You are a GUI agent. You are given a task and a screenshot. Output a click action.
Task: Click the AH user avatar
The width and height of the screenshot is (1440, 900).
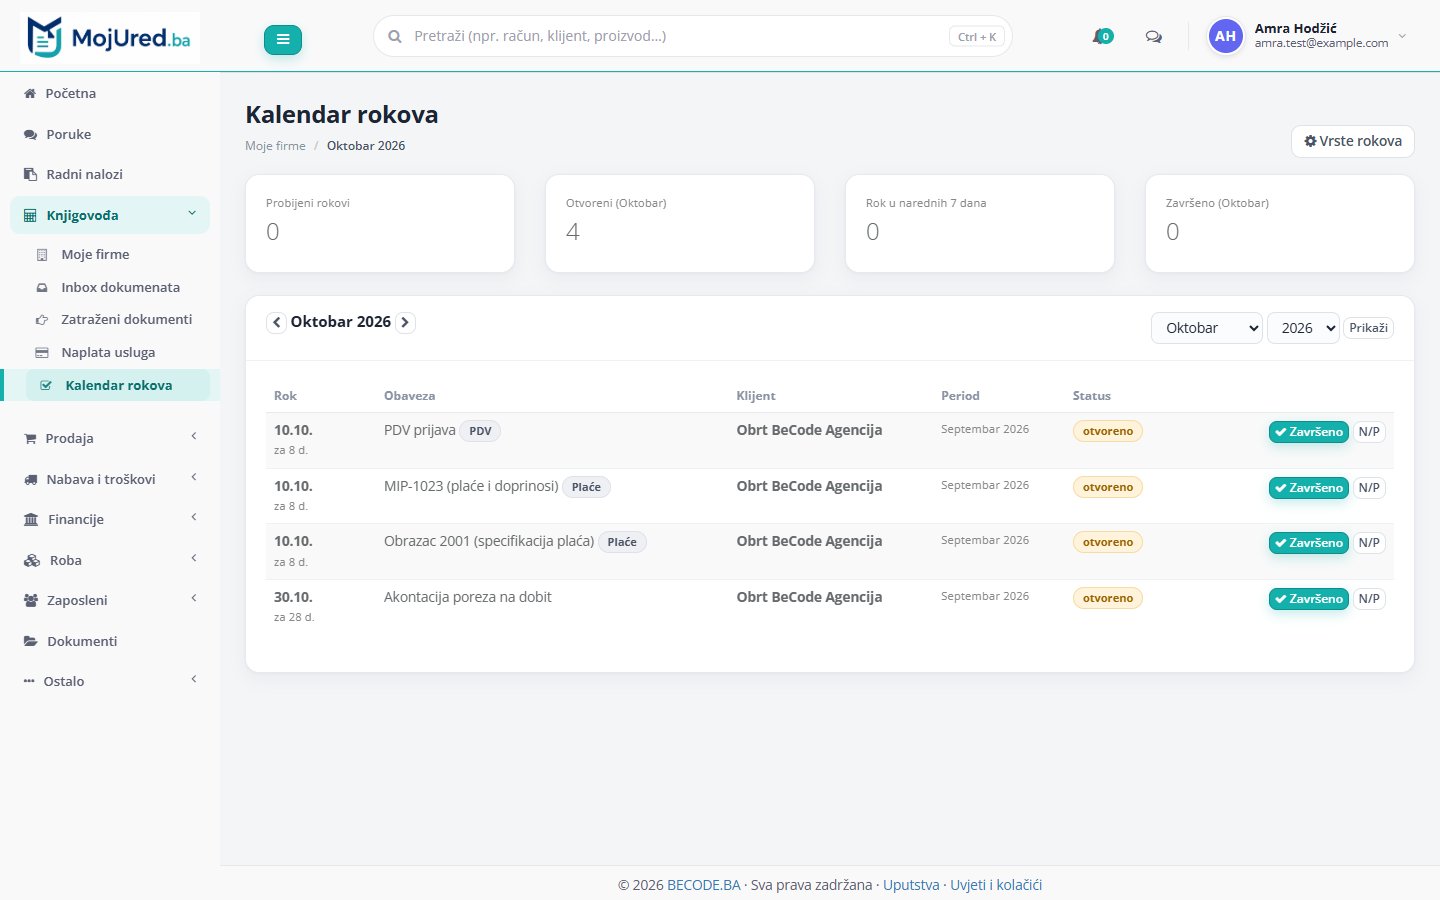tap(1225, 36)
